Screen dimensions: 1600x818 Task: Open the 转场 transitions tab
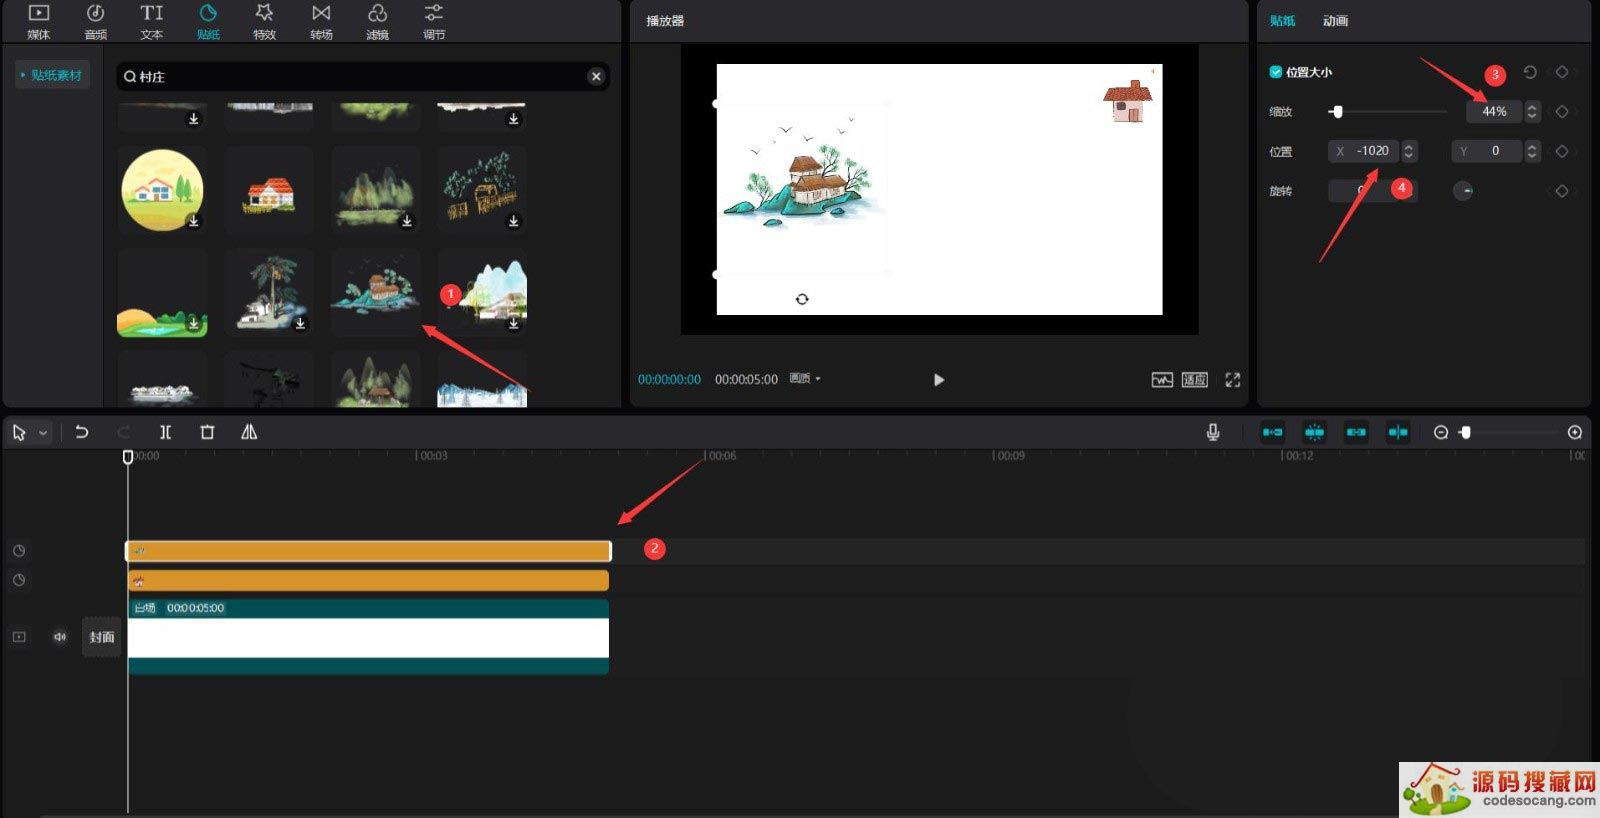click(321, 21)
